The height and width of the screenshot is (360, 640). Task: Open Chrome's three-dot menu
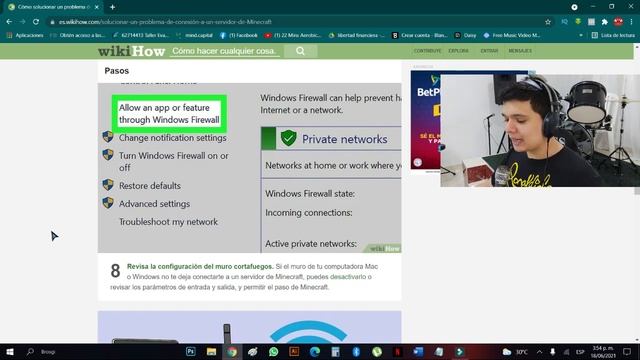631,22
